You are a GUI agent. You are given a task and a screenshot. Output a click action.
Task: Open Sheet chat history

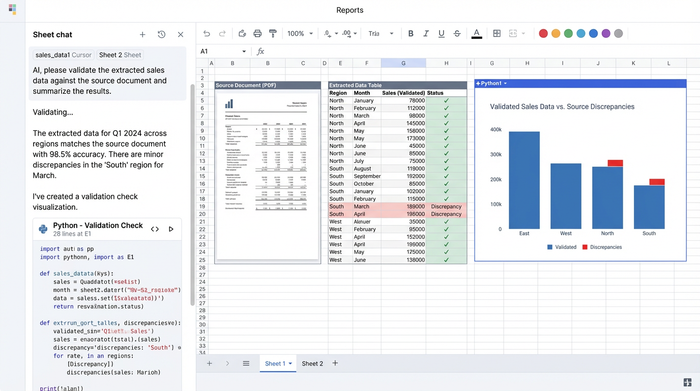[162, 34]
